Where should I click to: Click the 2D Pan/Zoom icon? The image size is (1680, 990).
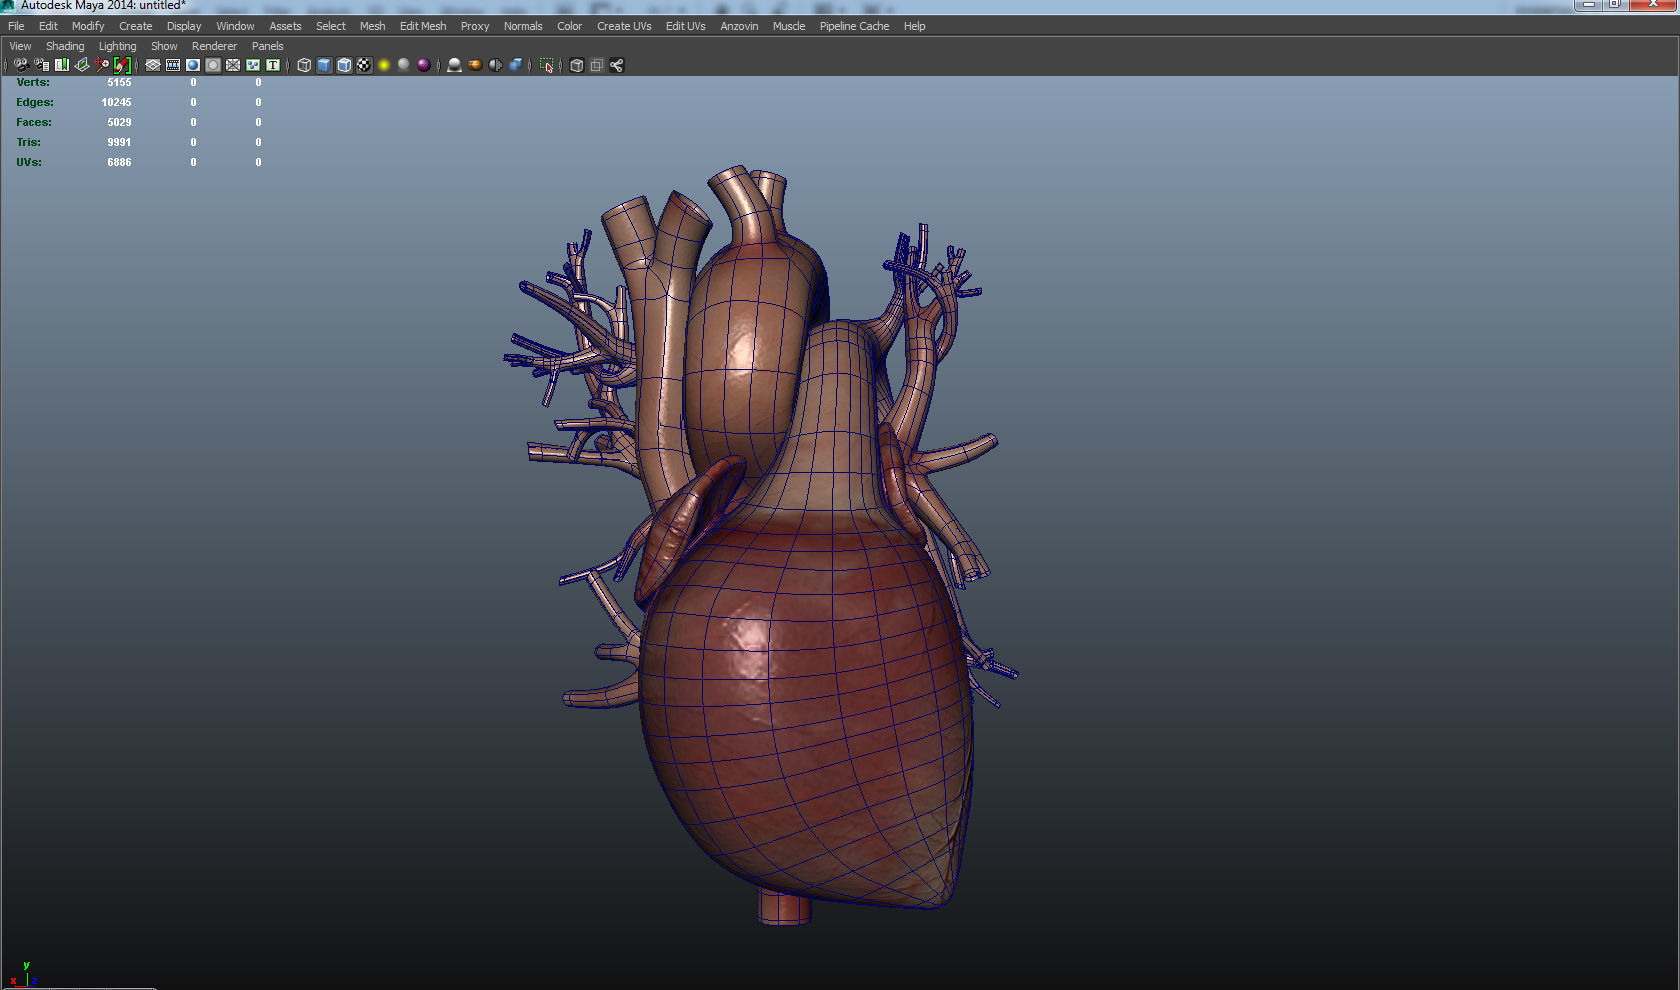click(x=103, y=65)
